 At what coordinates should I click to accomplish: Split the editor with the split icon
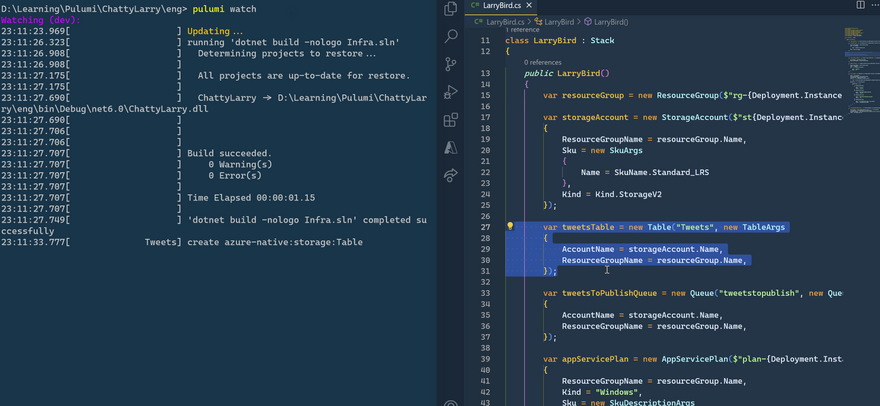[x=860, y=5]
